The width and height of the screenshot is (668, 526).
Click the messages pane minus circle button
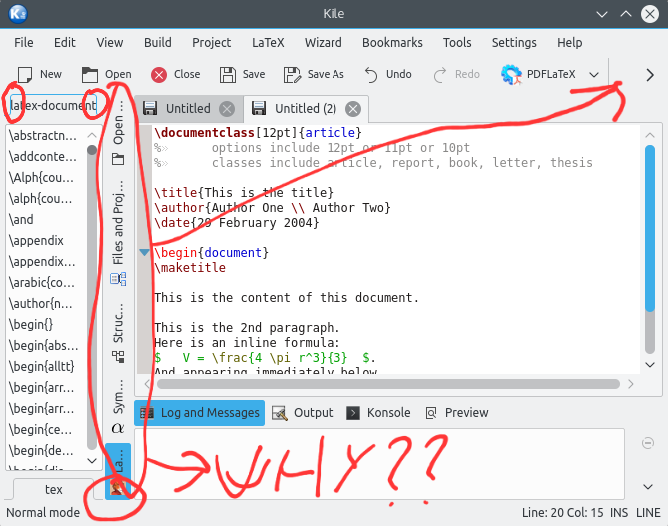[648, 443]
